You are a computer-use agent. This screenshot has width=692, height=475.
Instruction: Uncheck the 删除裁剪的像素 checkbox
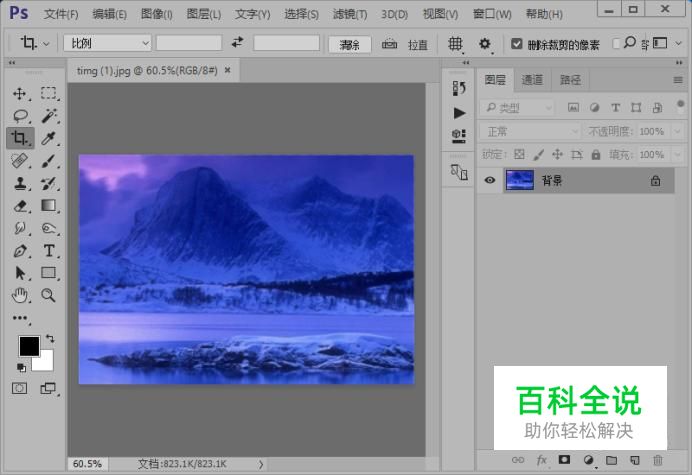pos(516,44)
